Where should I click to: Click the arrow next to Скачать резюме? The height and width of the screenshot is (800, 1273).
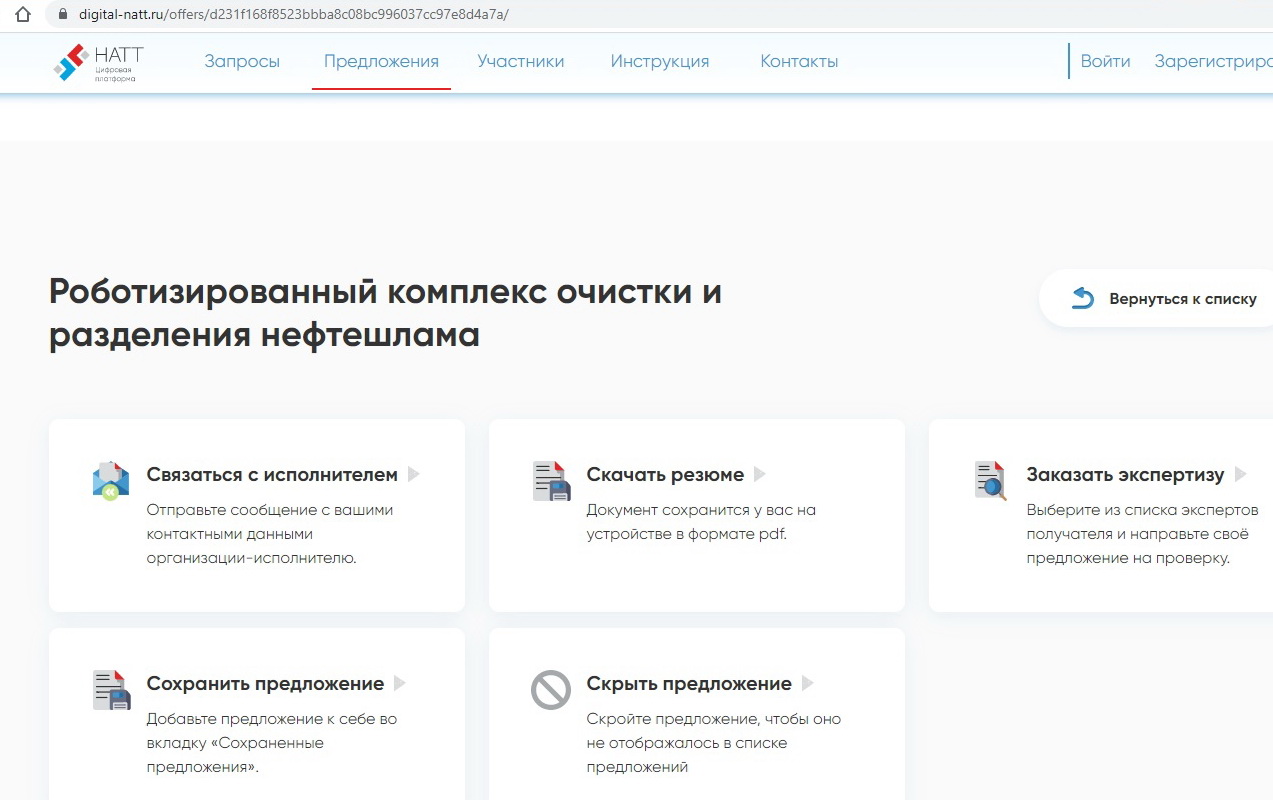point(760,475)
